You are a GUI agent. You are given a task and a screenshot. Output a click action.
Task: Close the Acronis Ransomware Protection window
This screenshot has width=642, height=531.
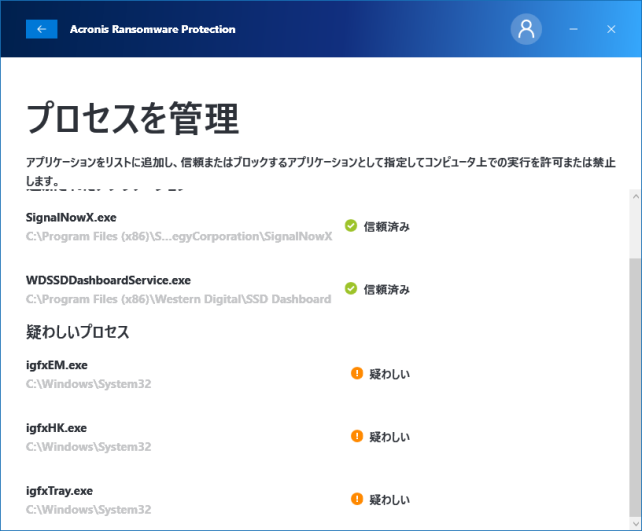click(611, 29)
